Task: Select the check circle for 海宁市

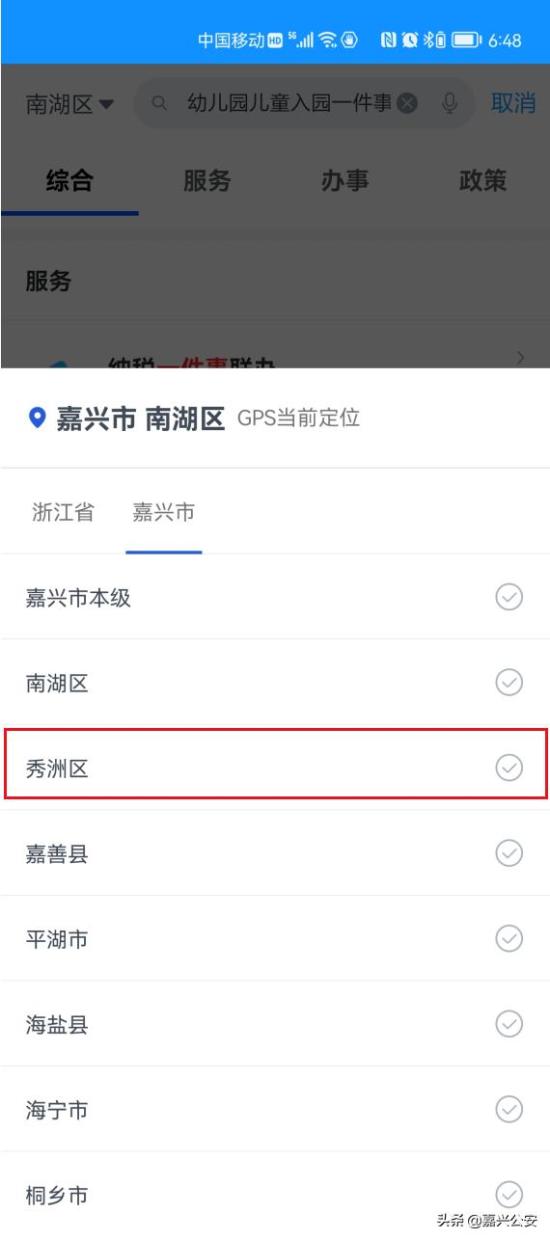Action: (509, 1109)
